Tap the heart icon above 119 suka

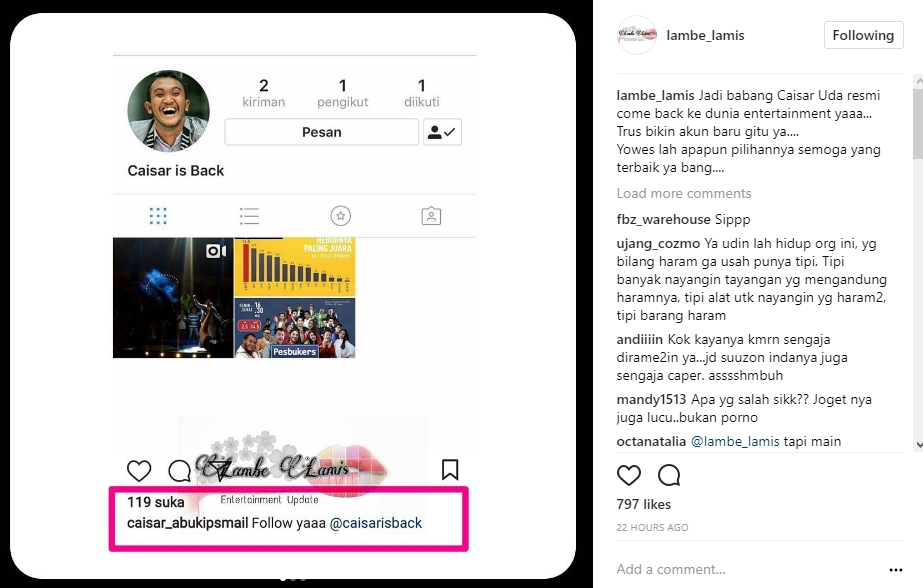139,471
